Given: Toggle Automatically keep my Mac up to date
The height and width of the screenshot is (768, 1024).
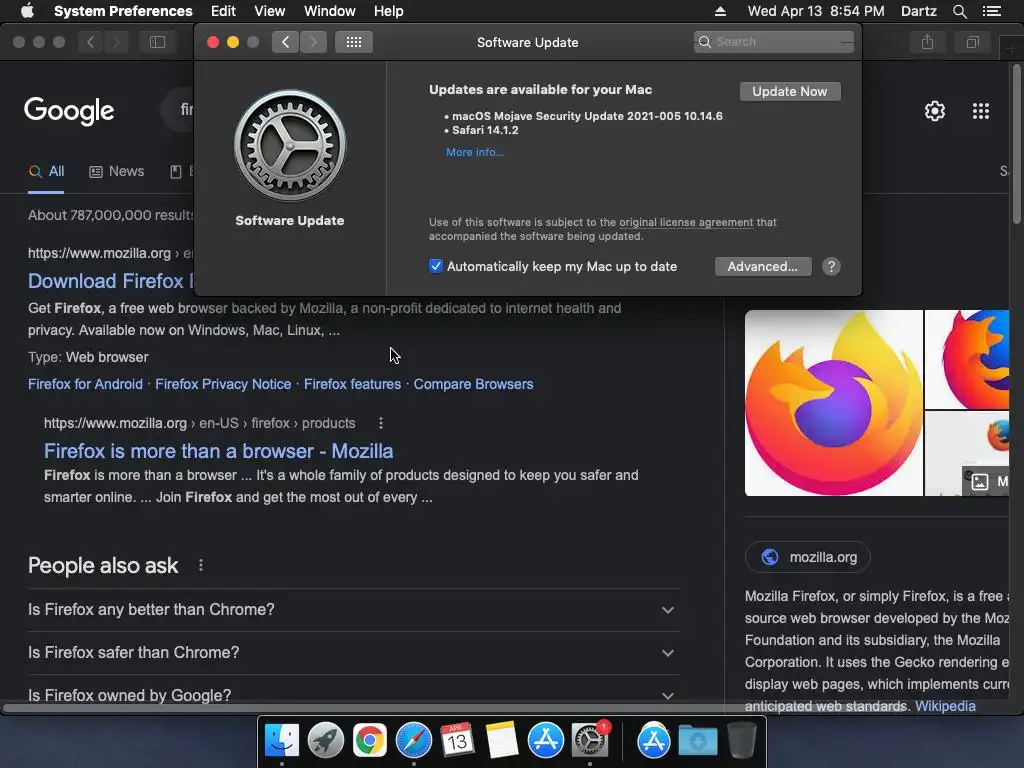Looking at the screenshot, I should point(436,266).
